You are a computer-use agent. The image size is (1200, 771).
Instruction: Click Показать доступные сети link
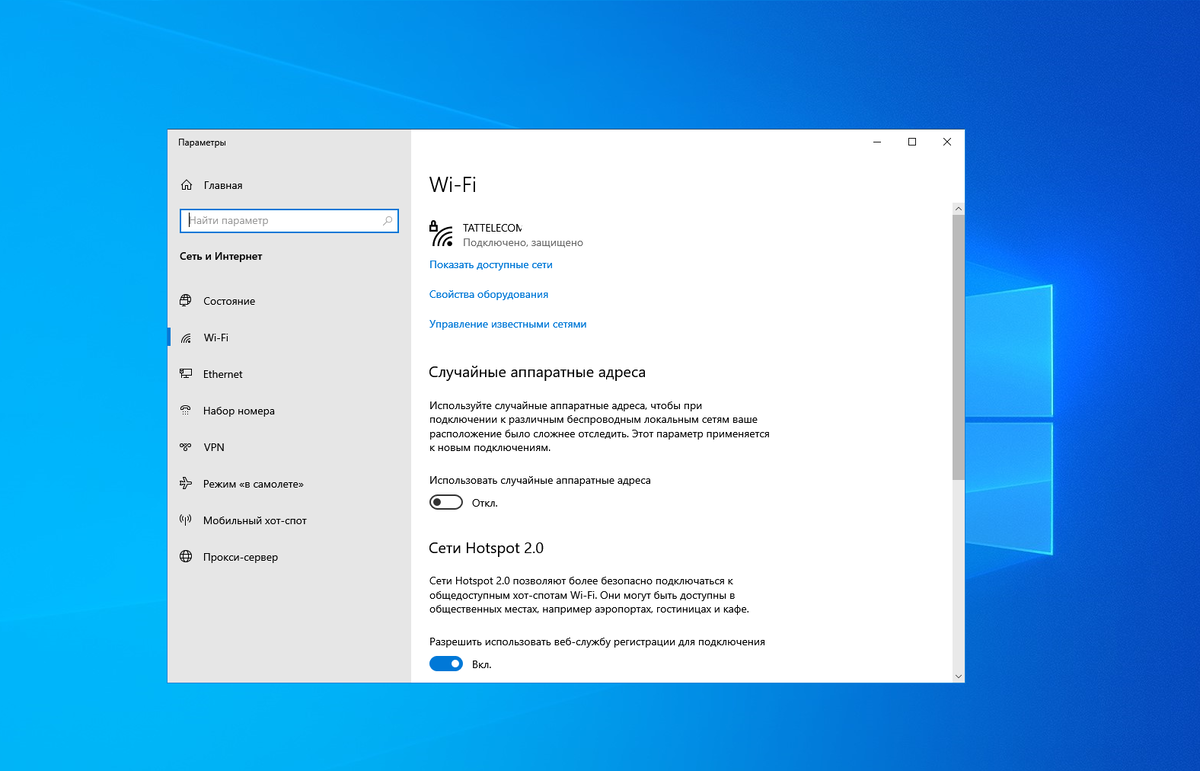click(x=491, y=265)
